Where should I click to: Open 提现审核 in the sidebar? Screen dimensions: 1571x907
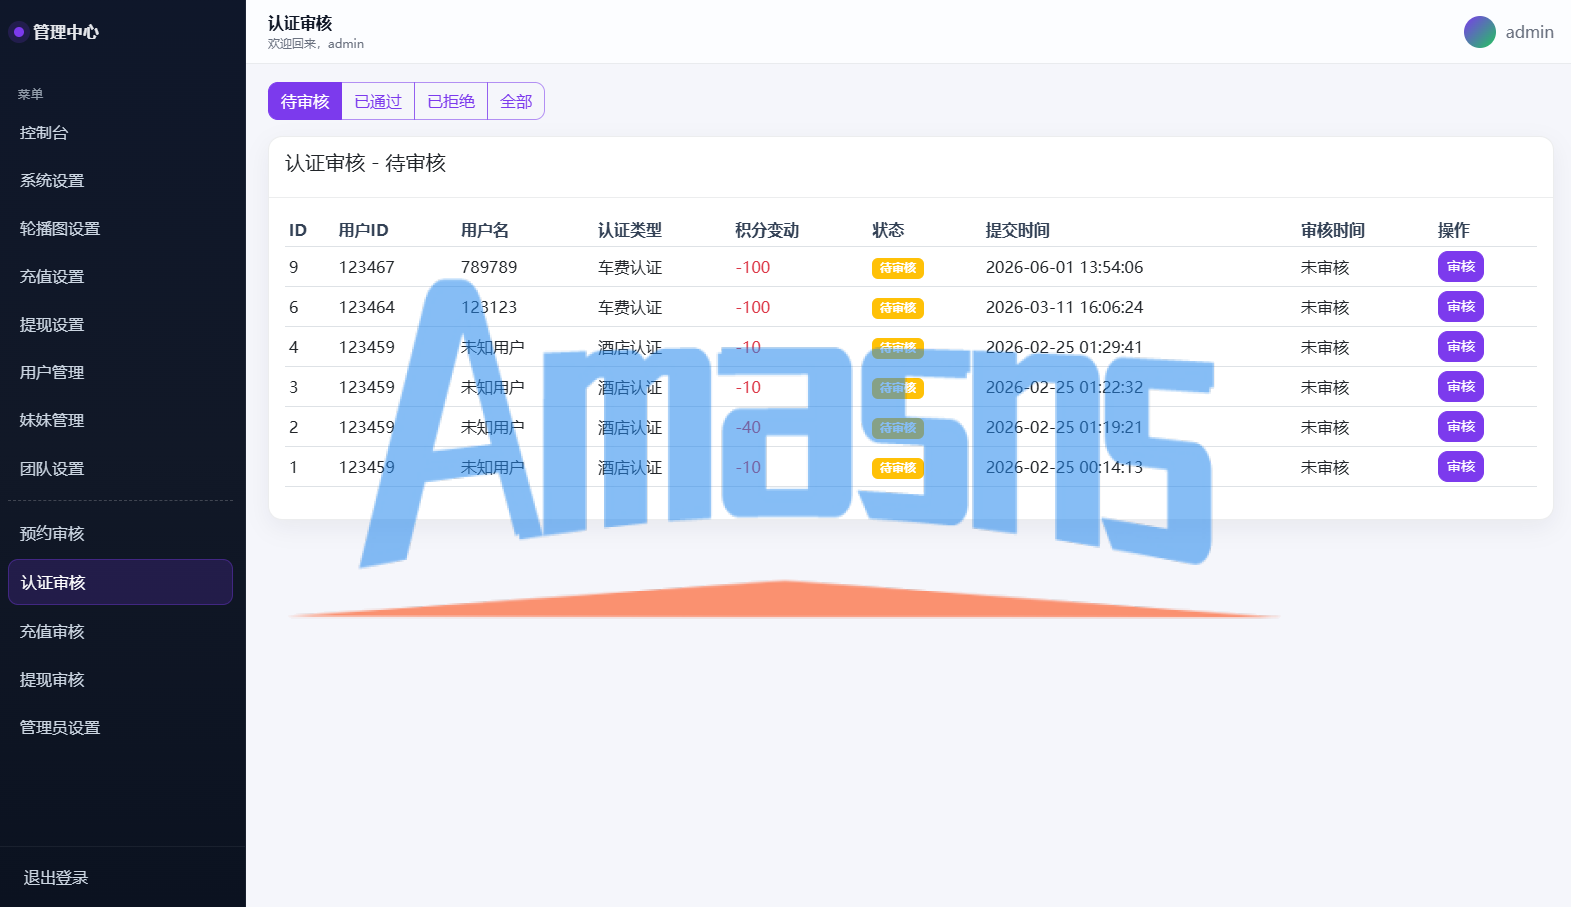click(120, 680)
